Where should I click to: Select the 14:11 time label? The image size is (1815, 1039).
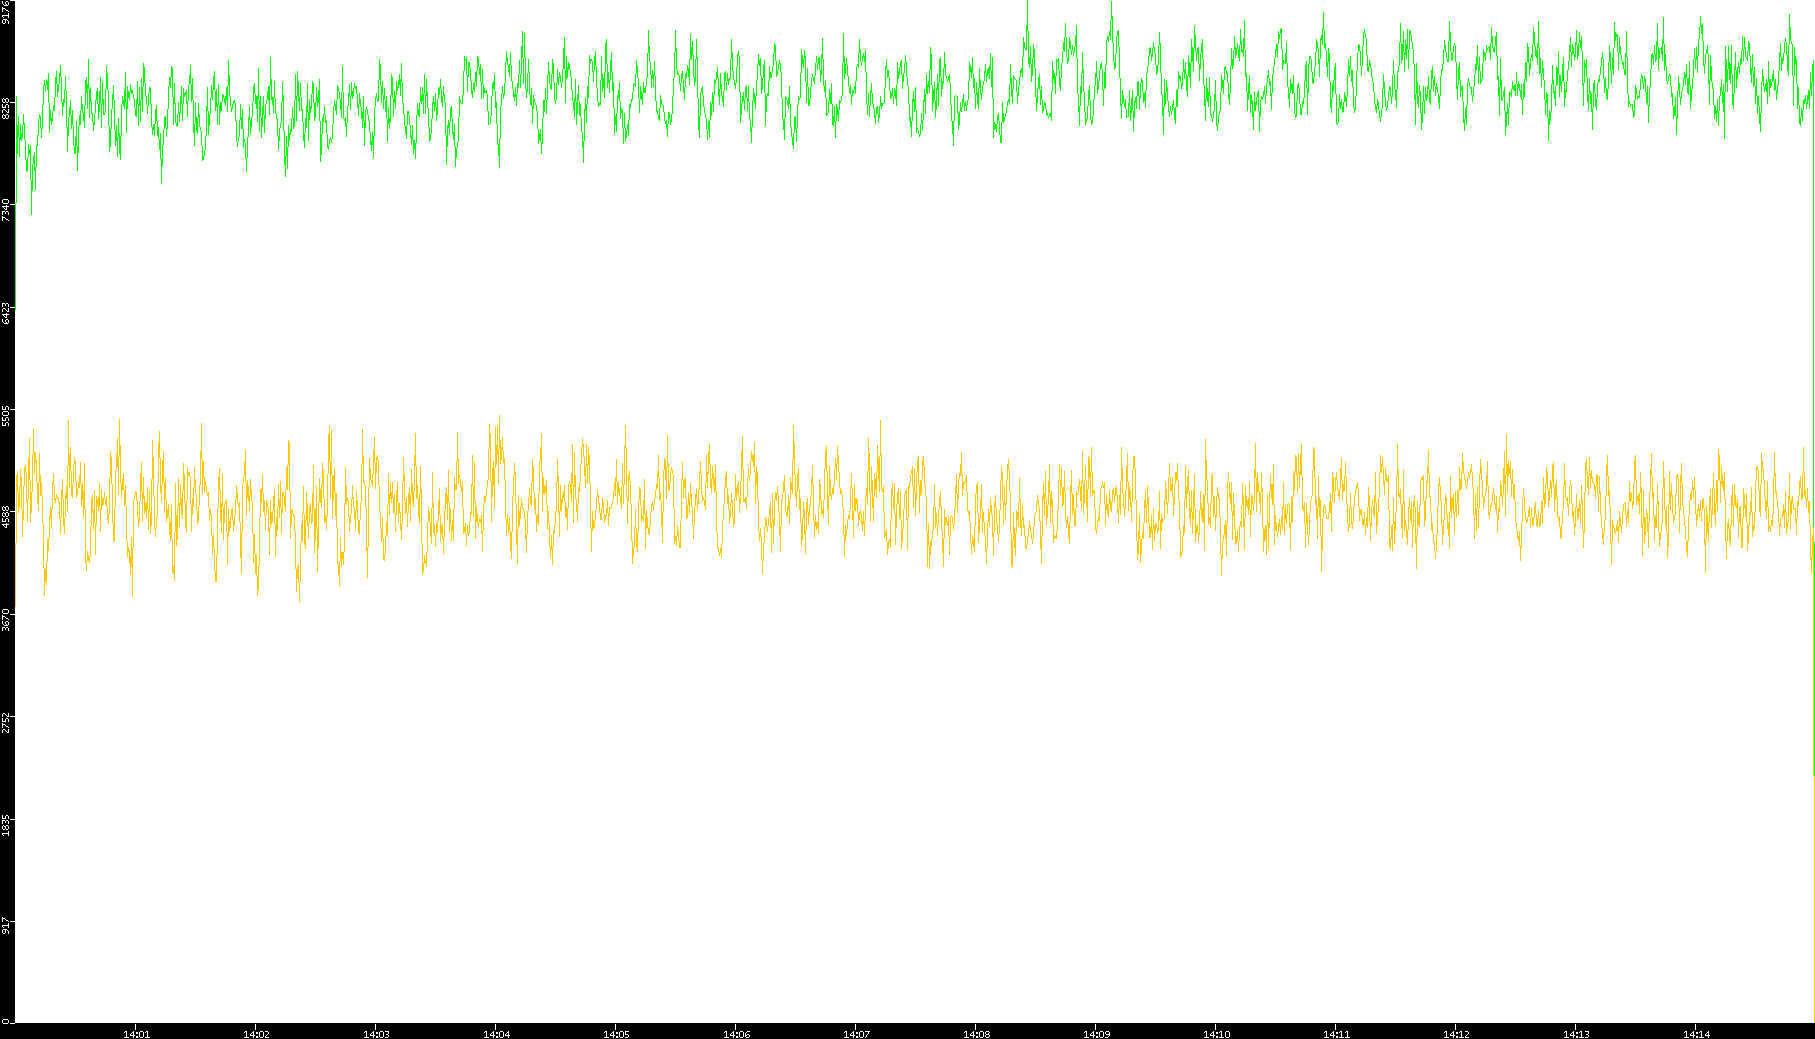pyautogui.click(x=1336, y=1034)
